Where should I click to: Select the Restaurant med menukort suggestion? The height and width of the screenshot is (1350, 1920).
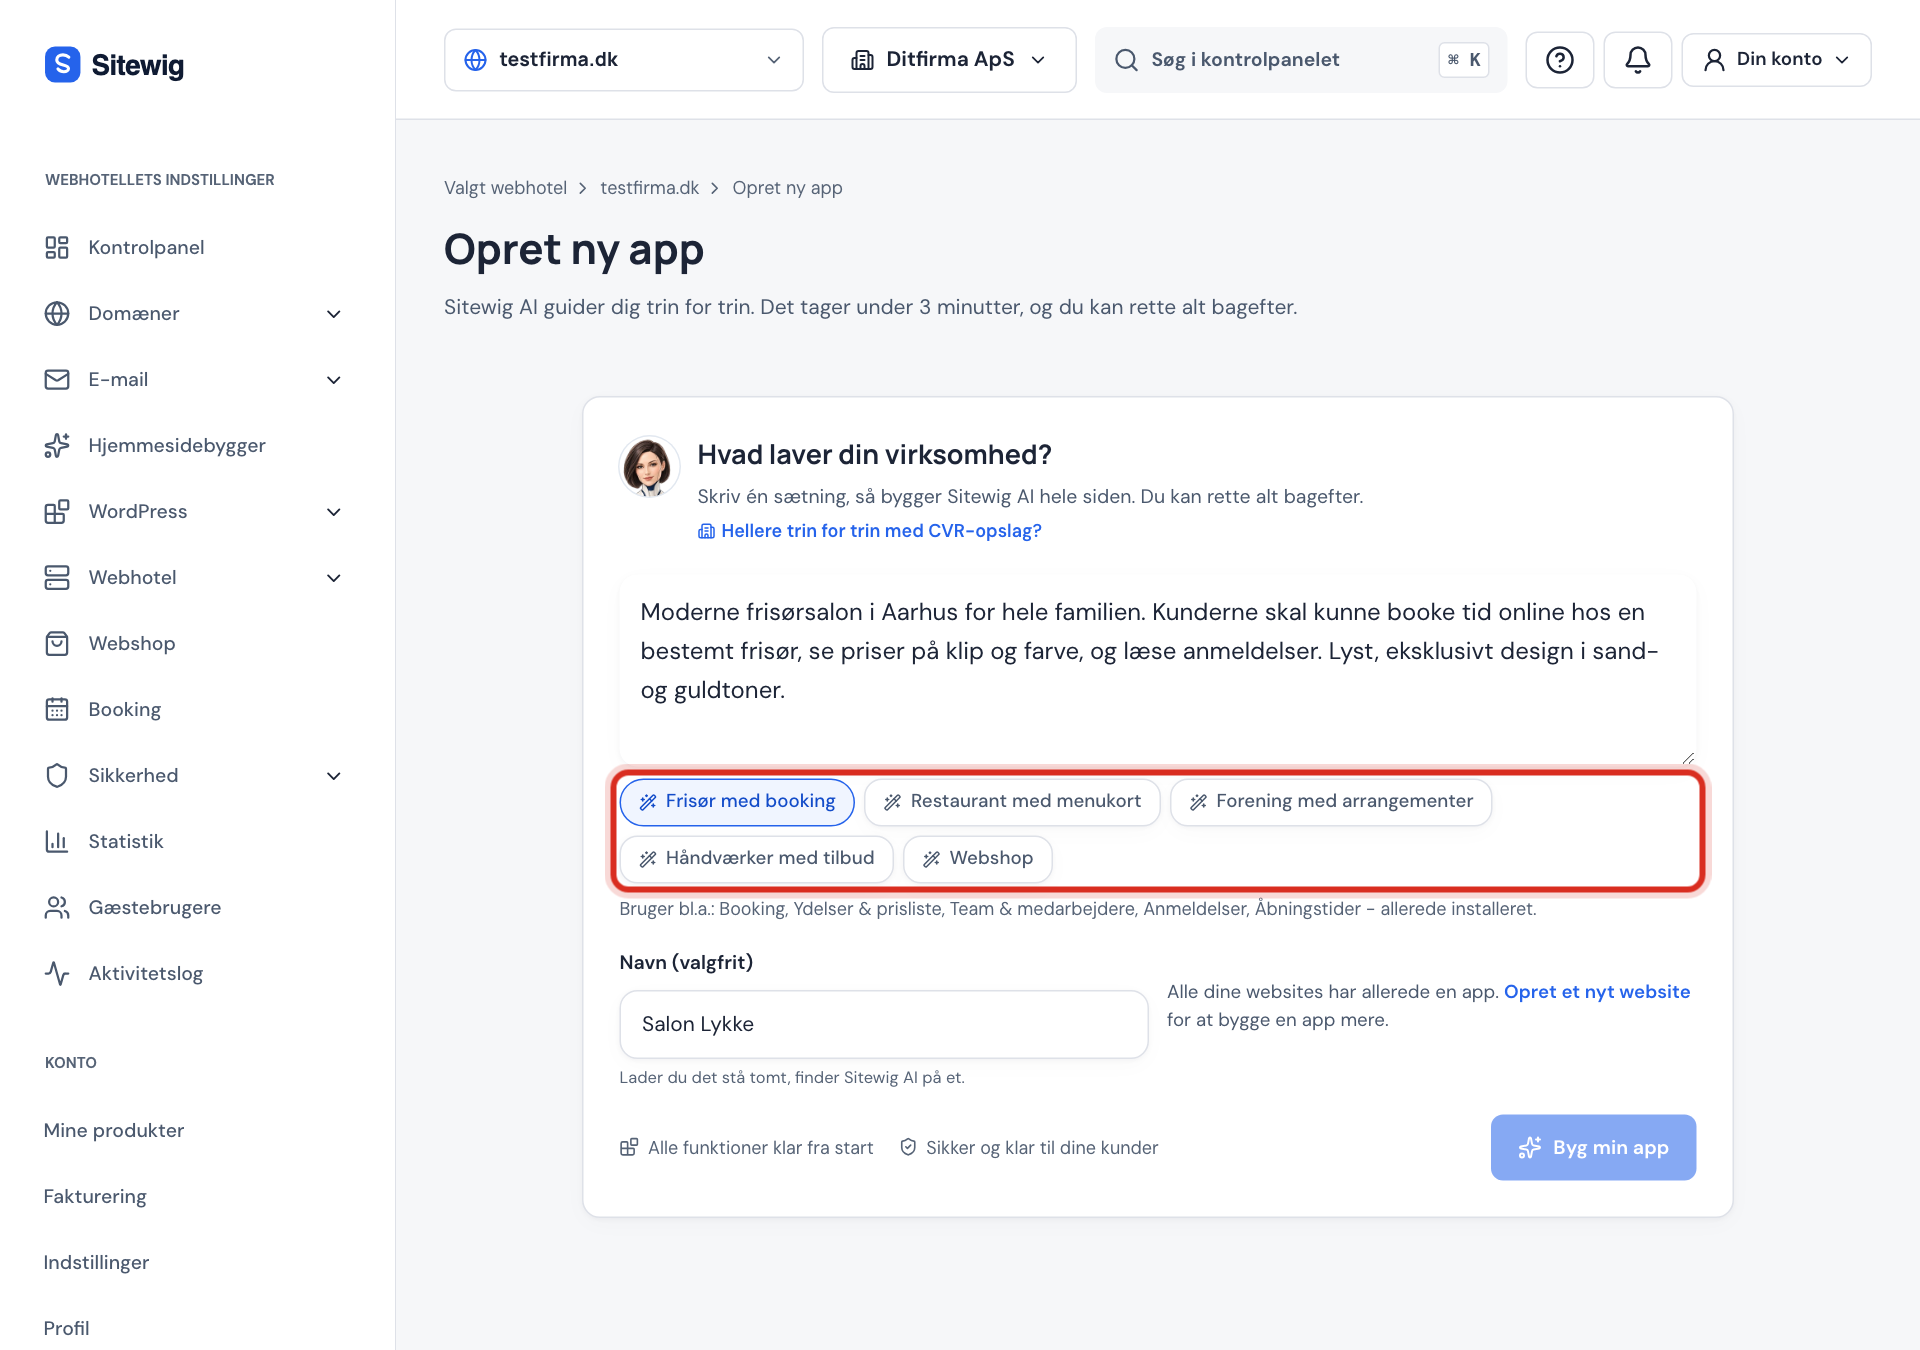(x=1012, y=802)
